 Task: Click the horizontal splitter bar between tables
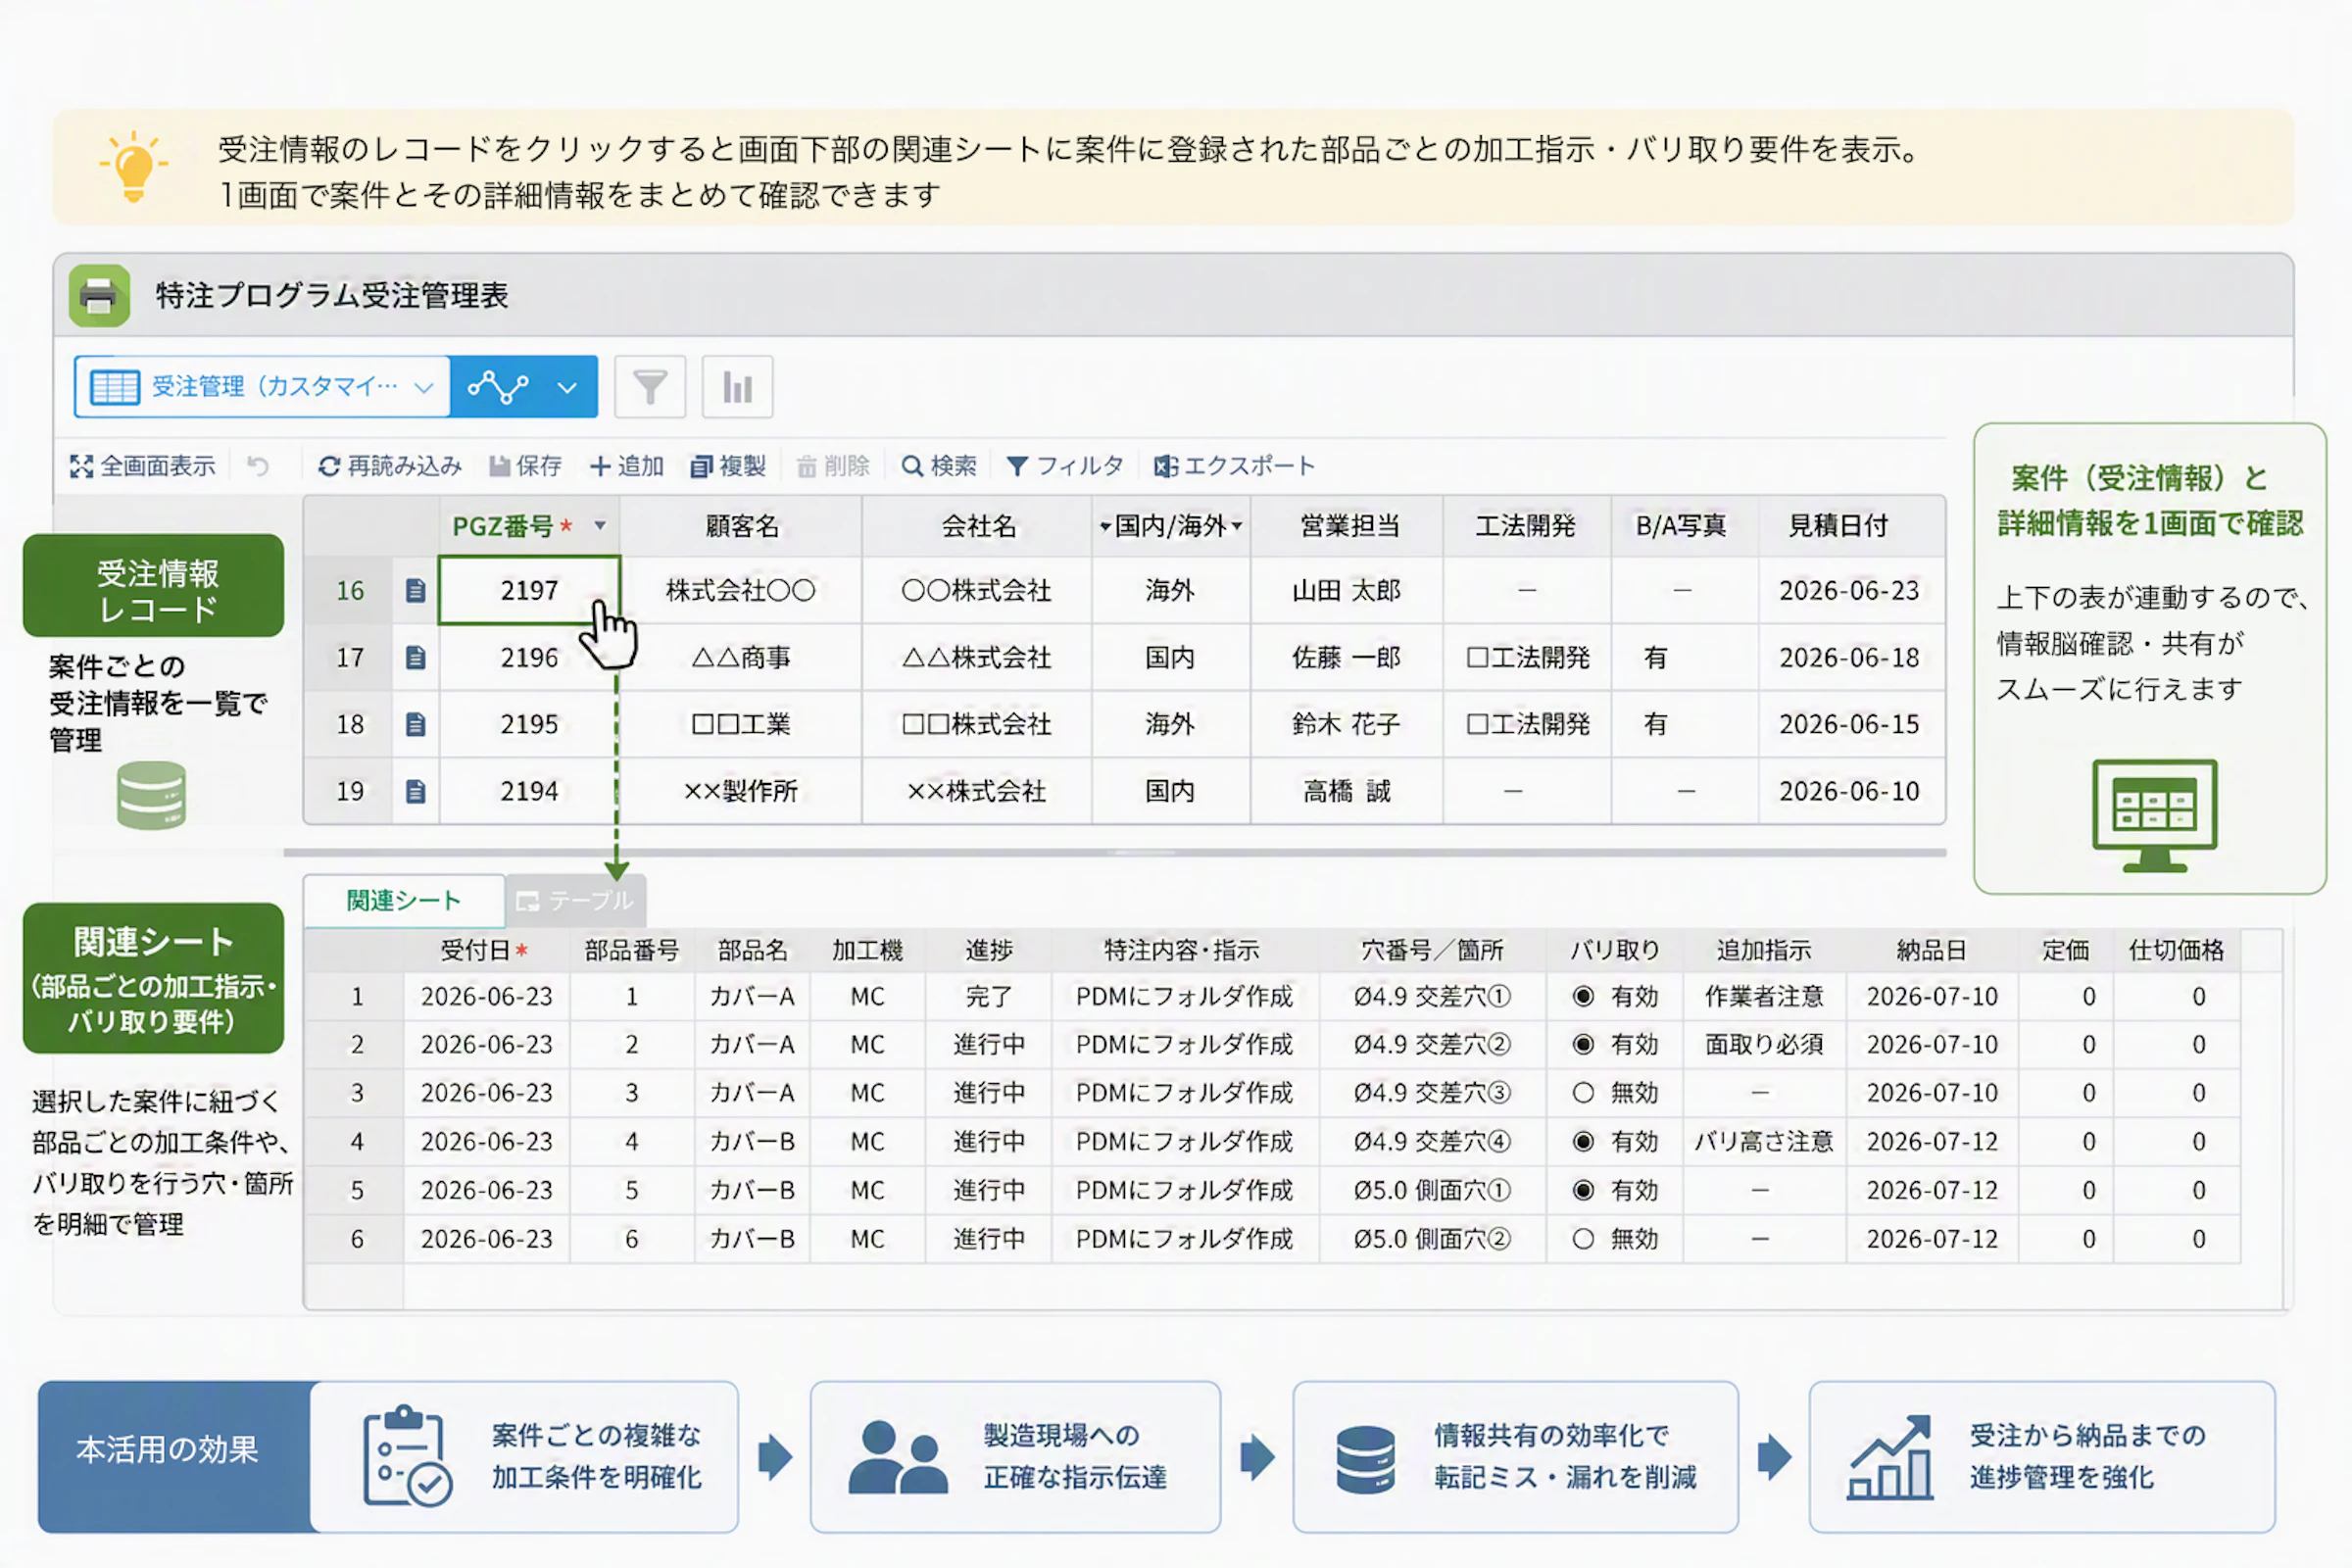click(x=1115, y=853)
